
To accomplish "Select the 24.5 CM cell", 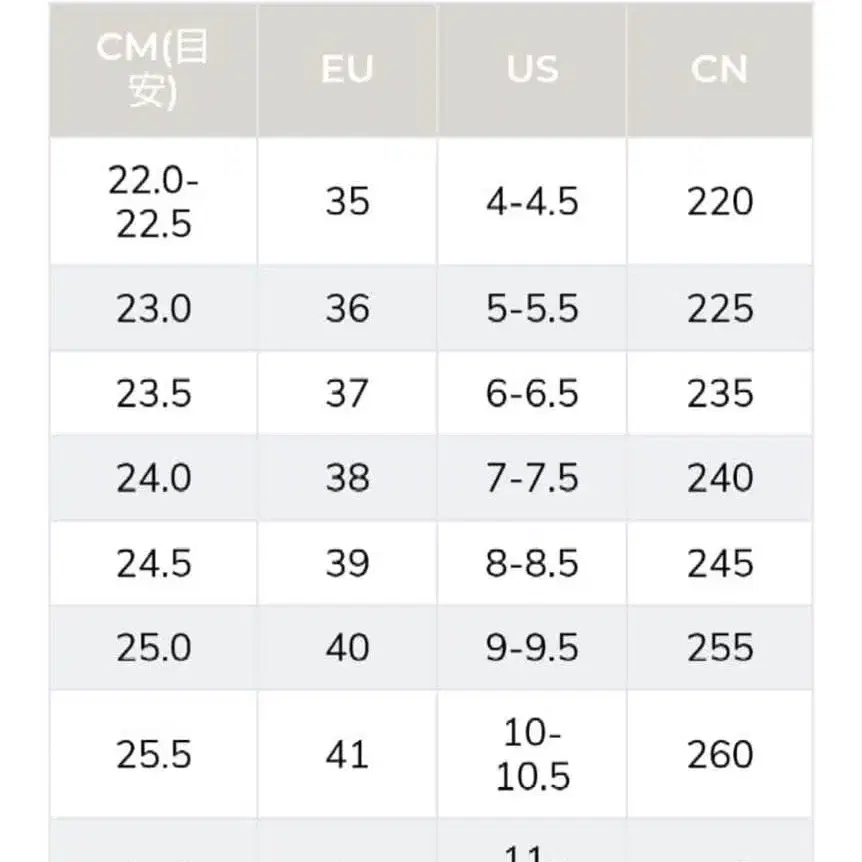I will tap(153, 563).
